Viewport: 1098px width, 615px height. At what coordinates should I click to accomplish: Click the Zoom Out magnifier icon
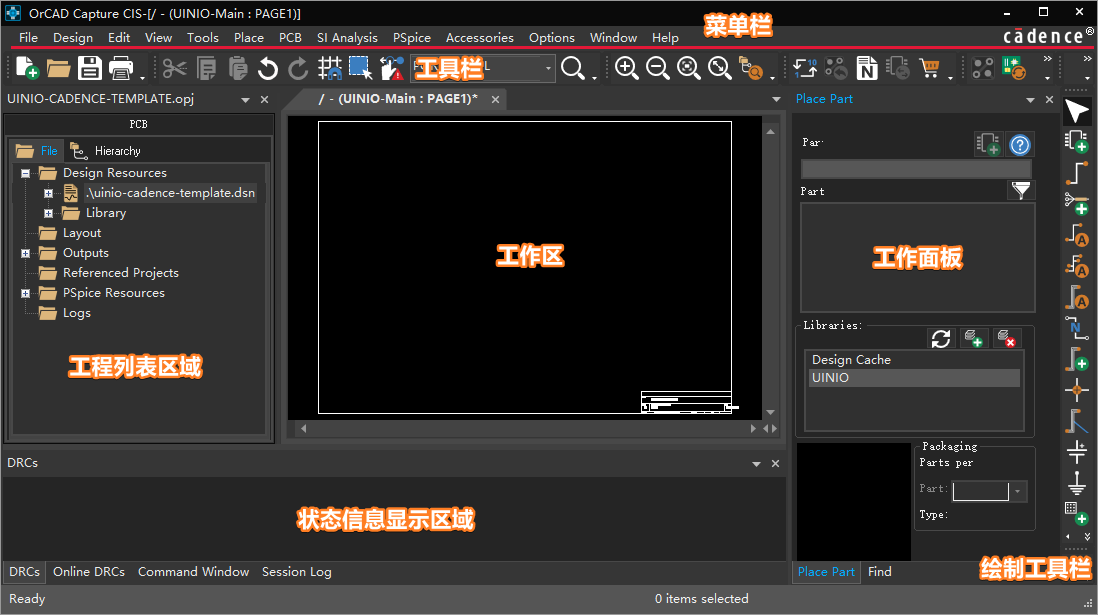657,68
